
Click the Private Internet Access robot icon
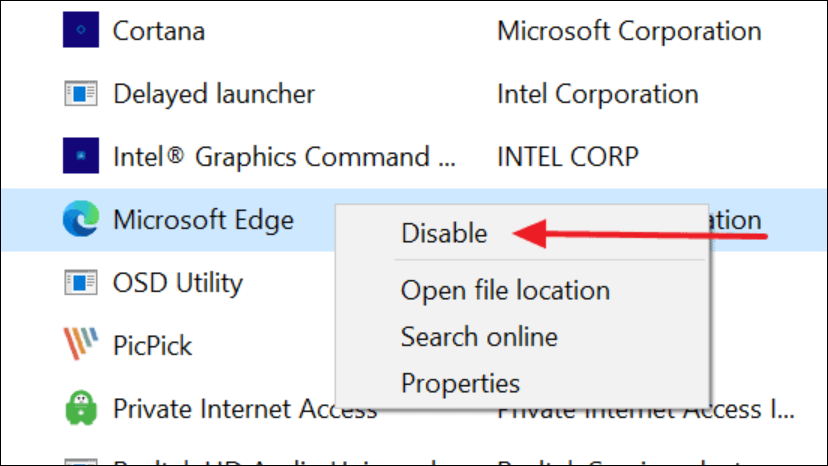pos(81,408)
